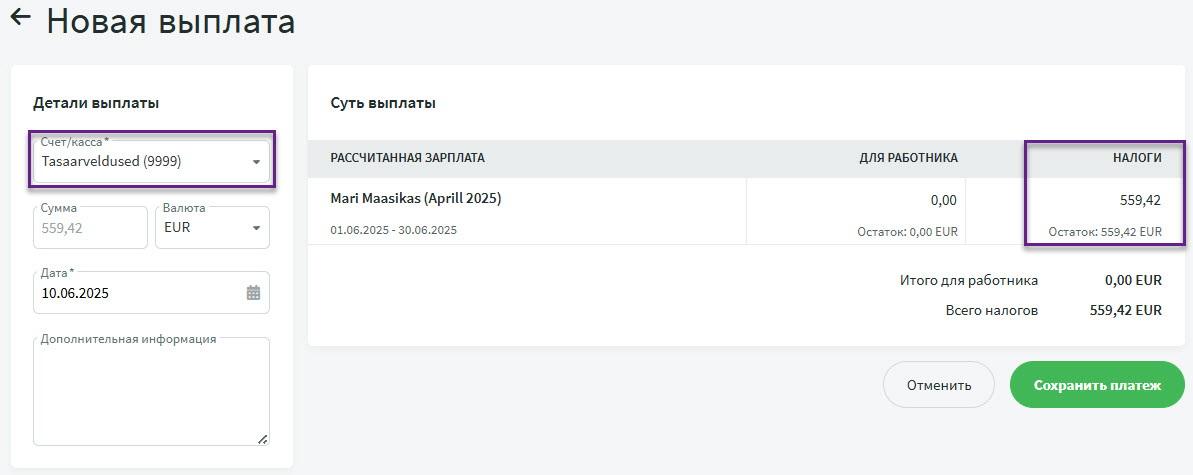Screen dimensions: 1193x475
Task: Click the Рассчитанная зарплата column header
Action: point(407,158)
